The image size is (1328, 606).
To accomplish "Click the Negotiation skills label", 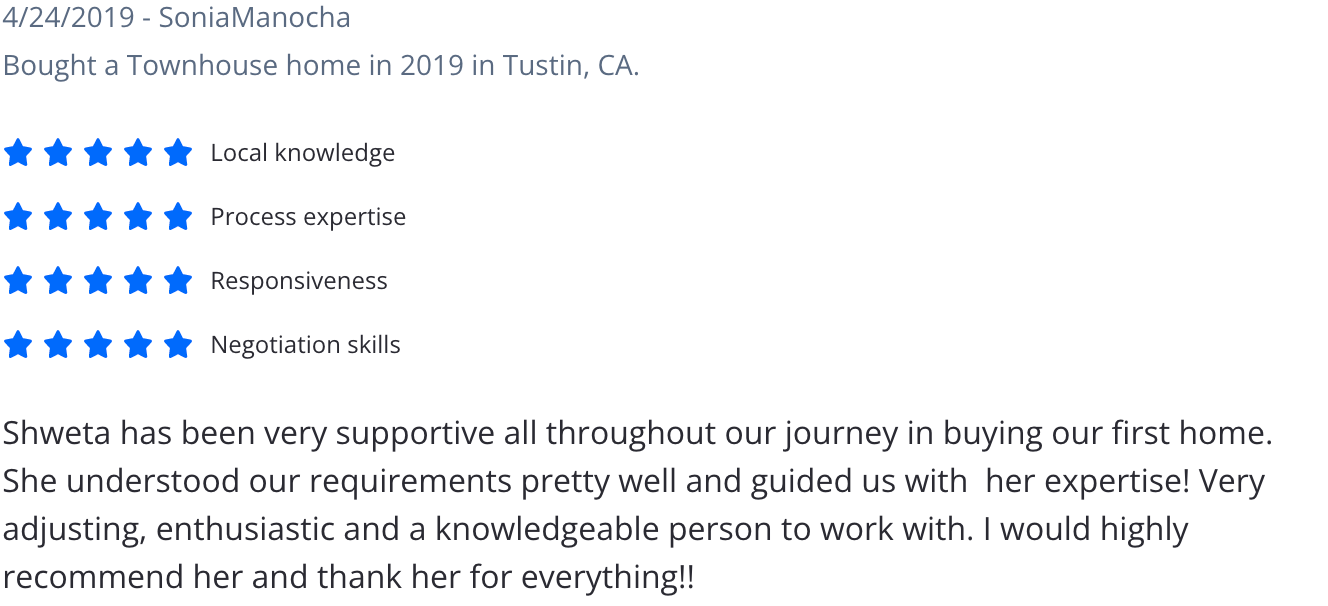I will [x=305, y=345].
